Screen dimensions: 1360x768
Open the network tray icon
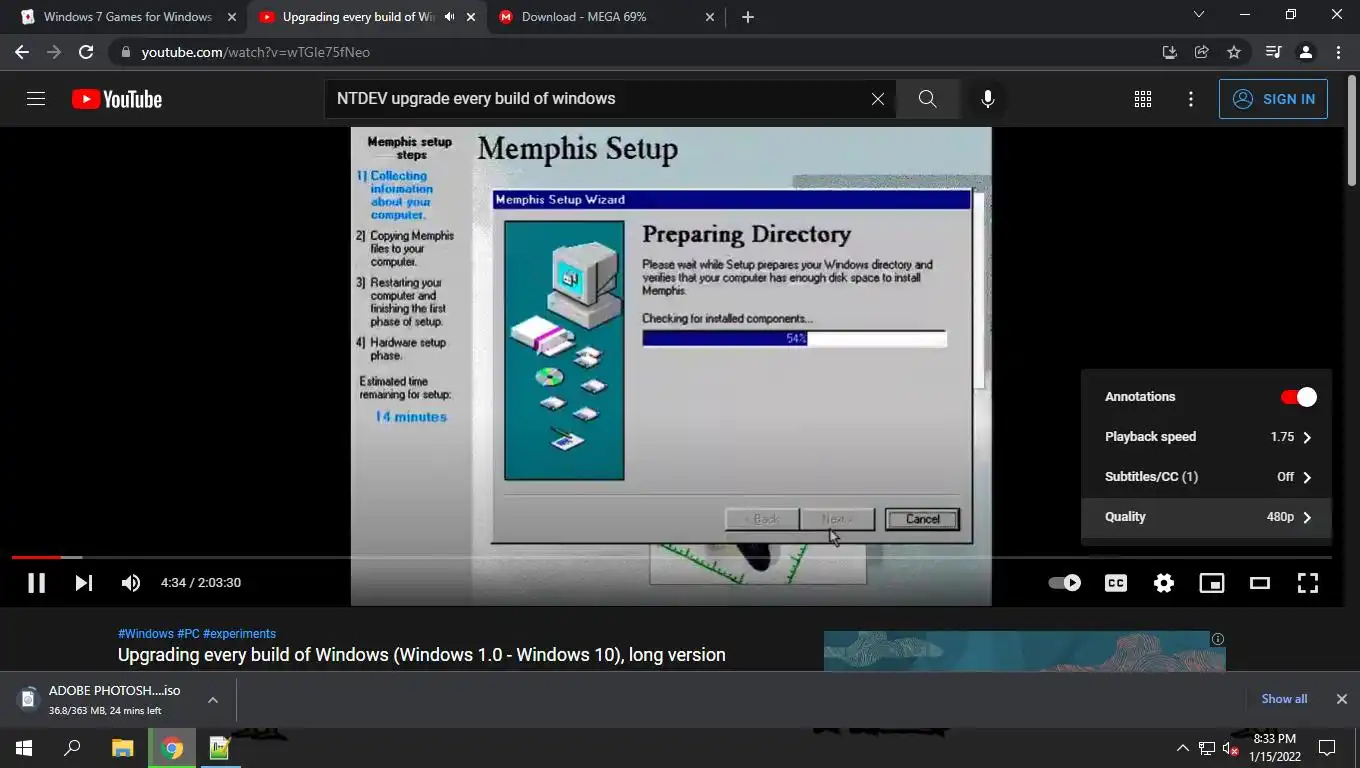[1207, 748]
